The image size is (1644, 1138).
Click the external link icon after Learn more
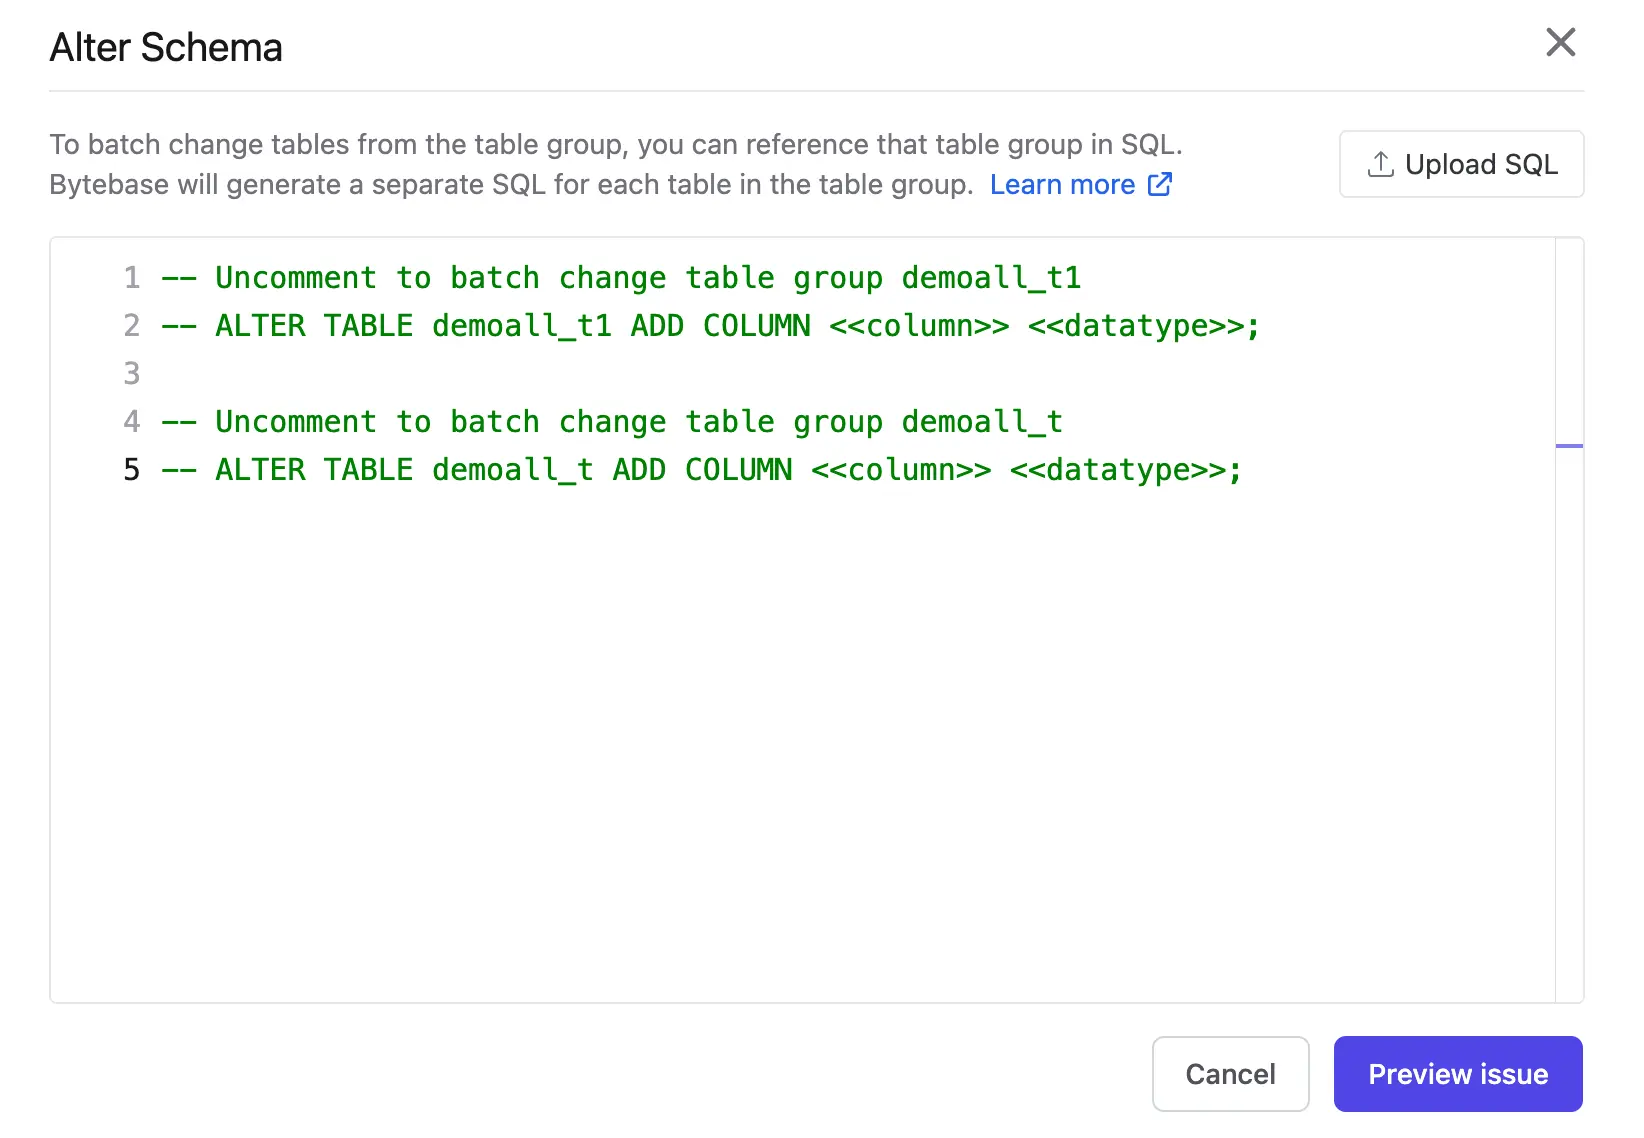(x=1160, y=184)
